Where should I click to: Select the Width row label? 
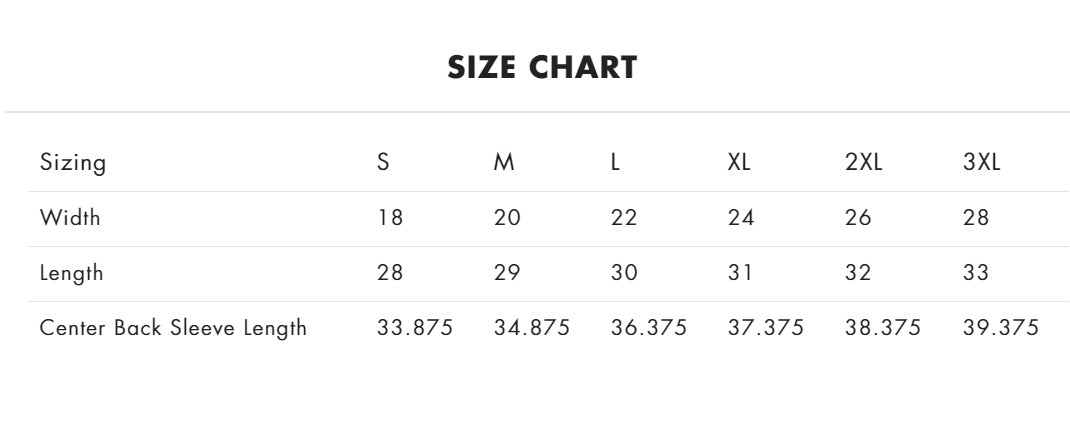[x=70, y=218]
